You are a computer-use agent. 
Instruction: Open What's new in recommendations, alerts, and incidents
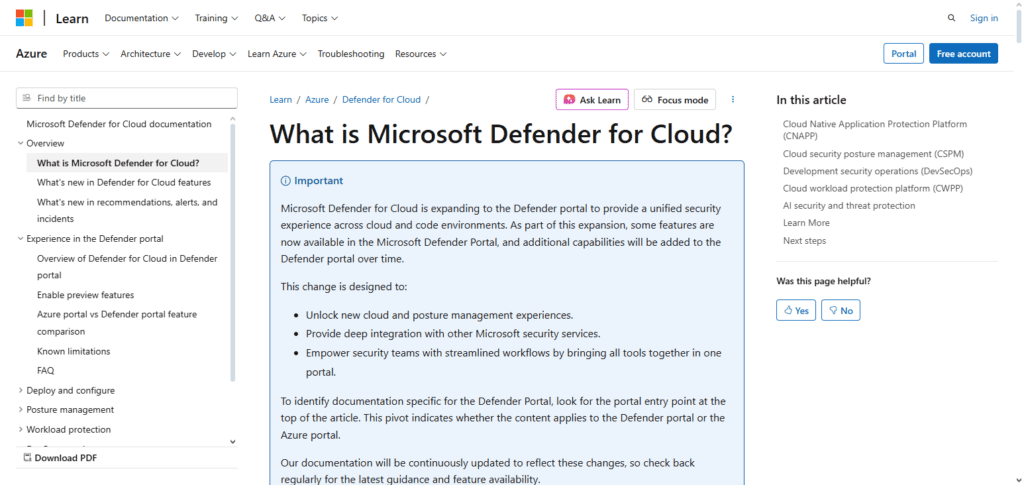click(x=127, y=210)
